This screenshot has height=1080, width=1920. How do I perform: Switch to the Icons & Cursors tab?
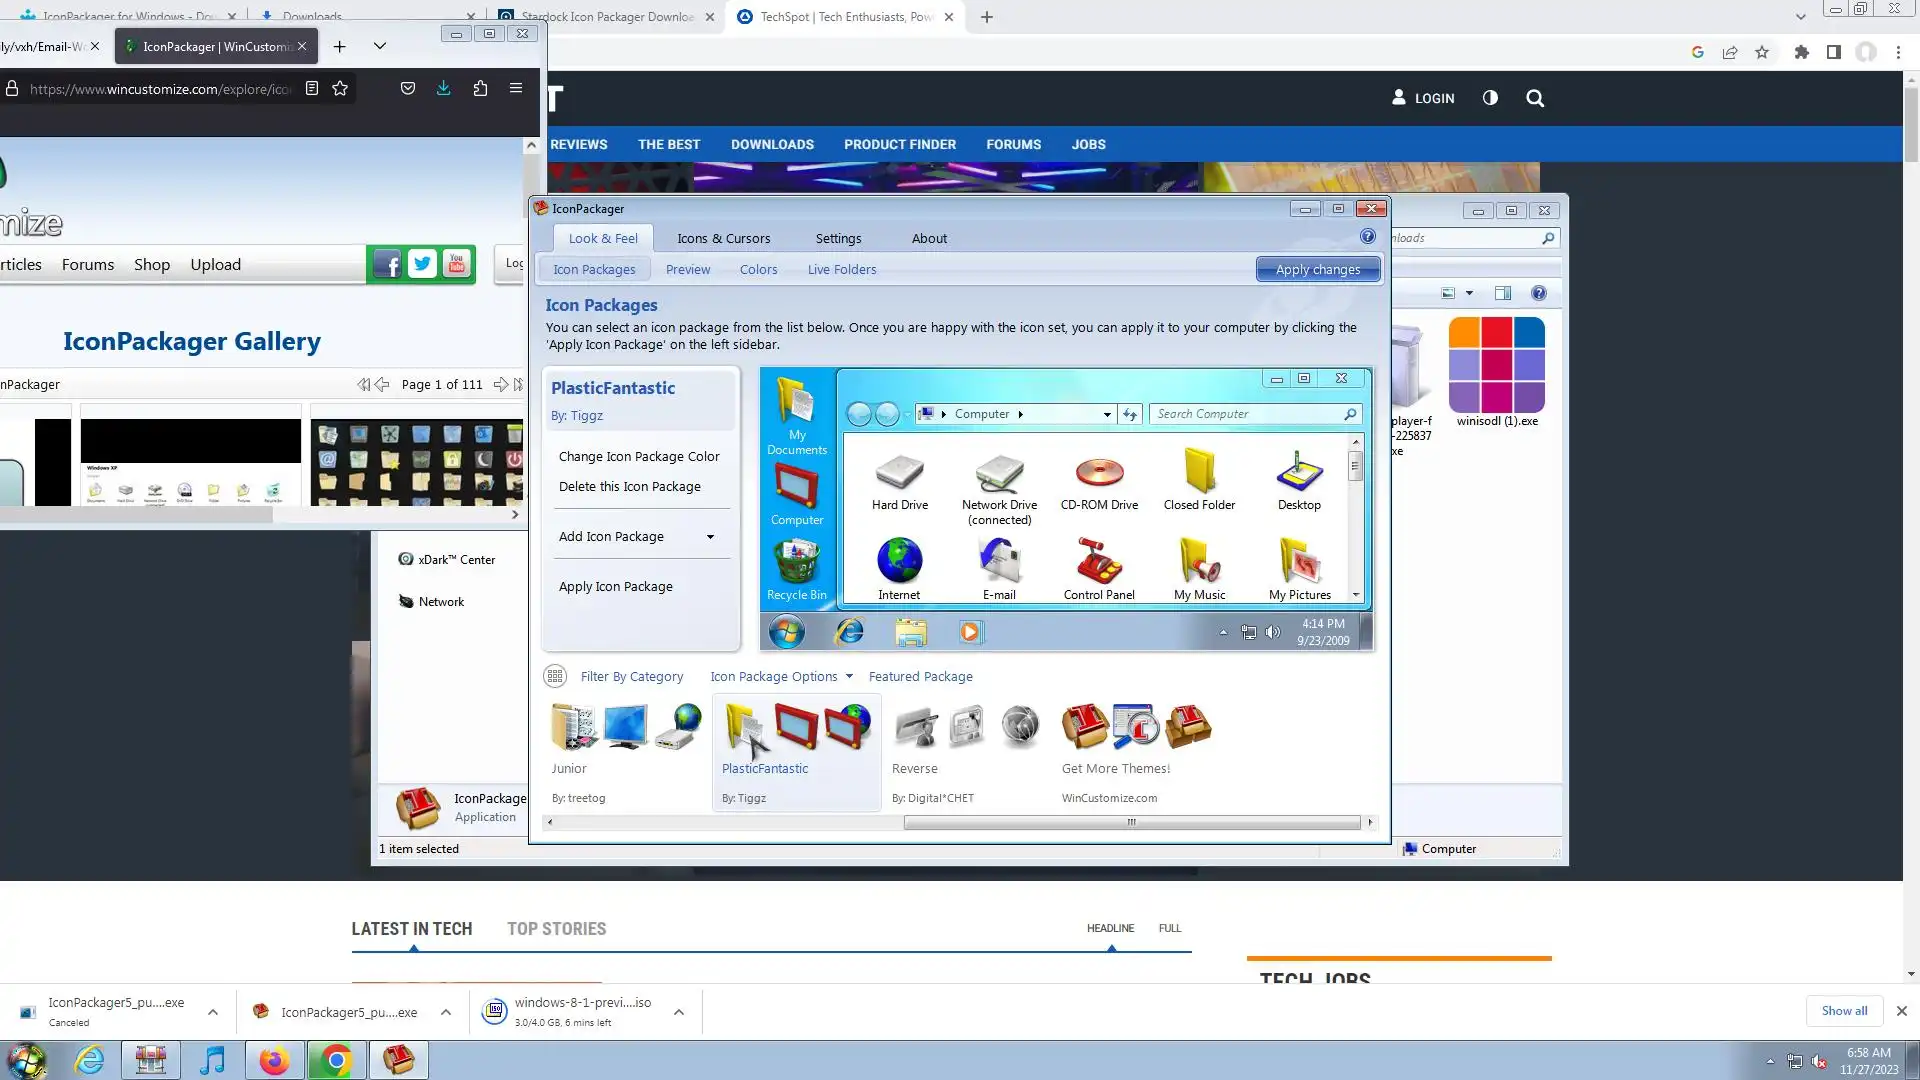coord(723,238)
